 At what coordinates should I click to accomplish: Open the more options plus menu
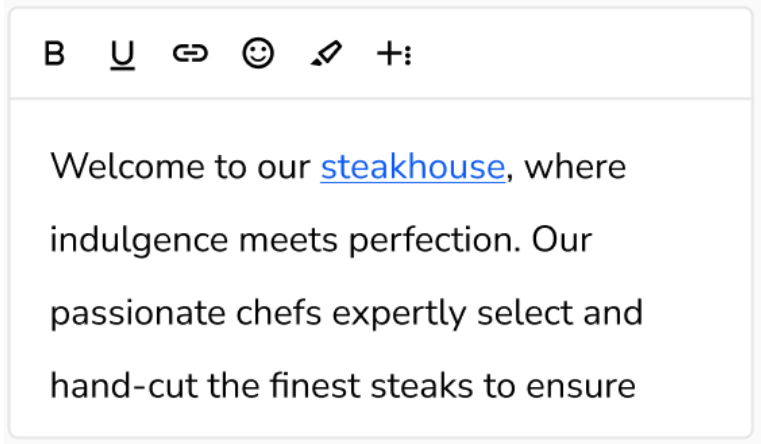tap(394, 54)
